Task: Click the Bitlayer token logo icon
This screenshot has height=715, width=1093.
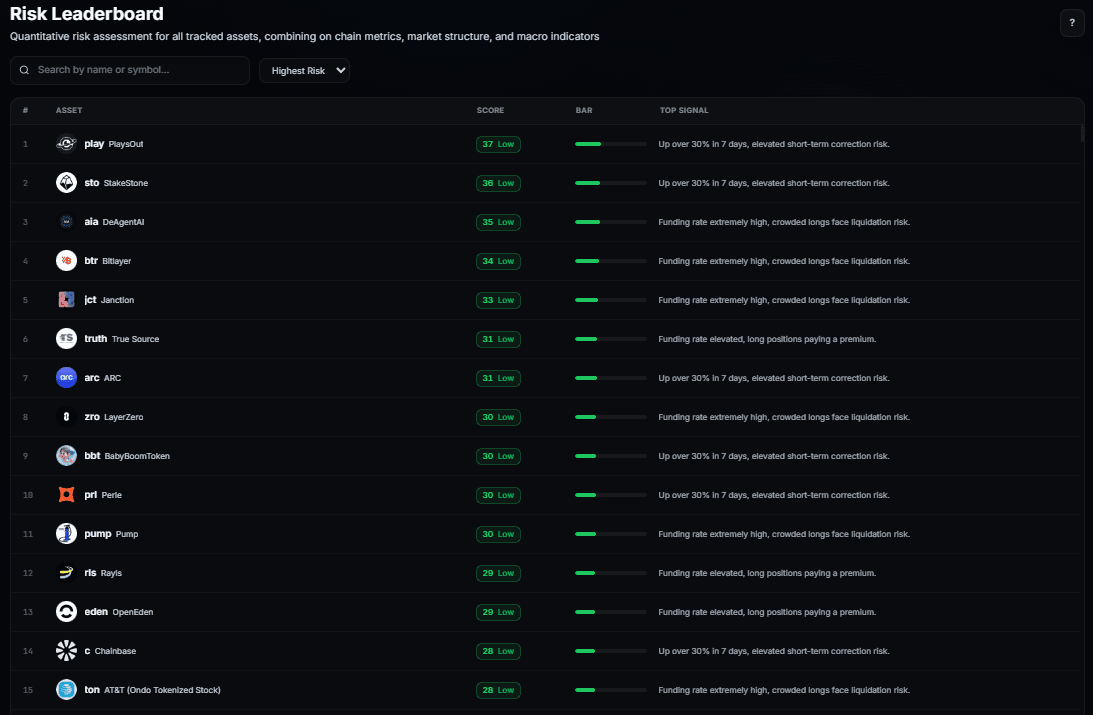Action: 66,261
